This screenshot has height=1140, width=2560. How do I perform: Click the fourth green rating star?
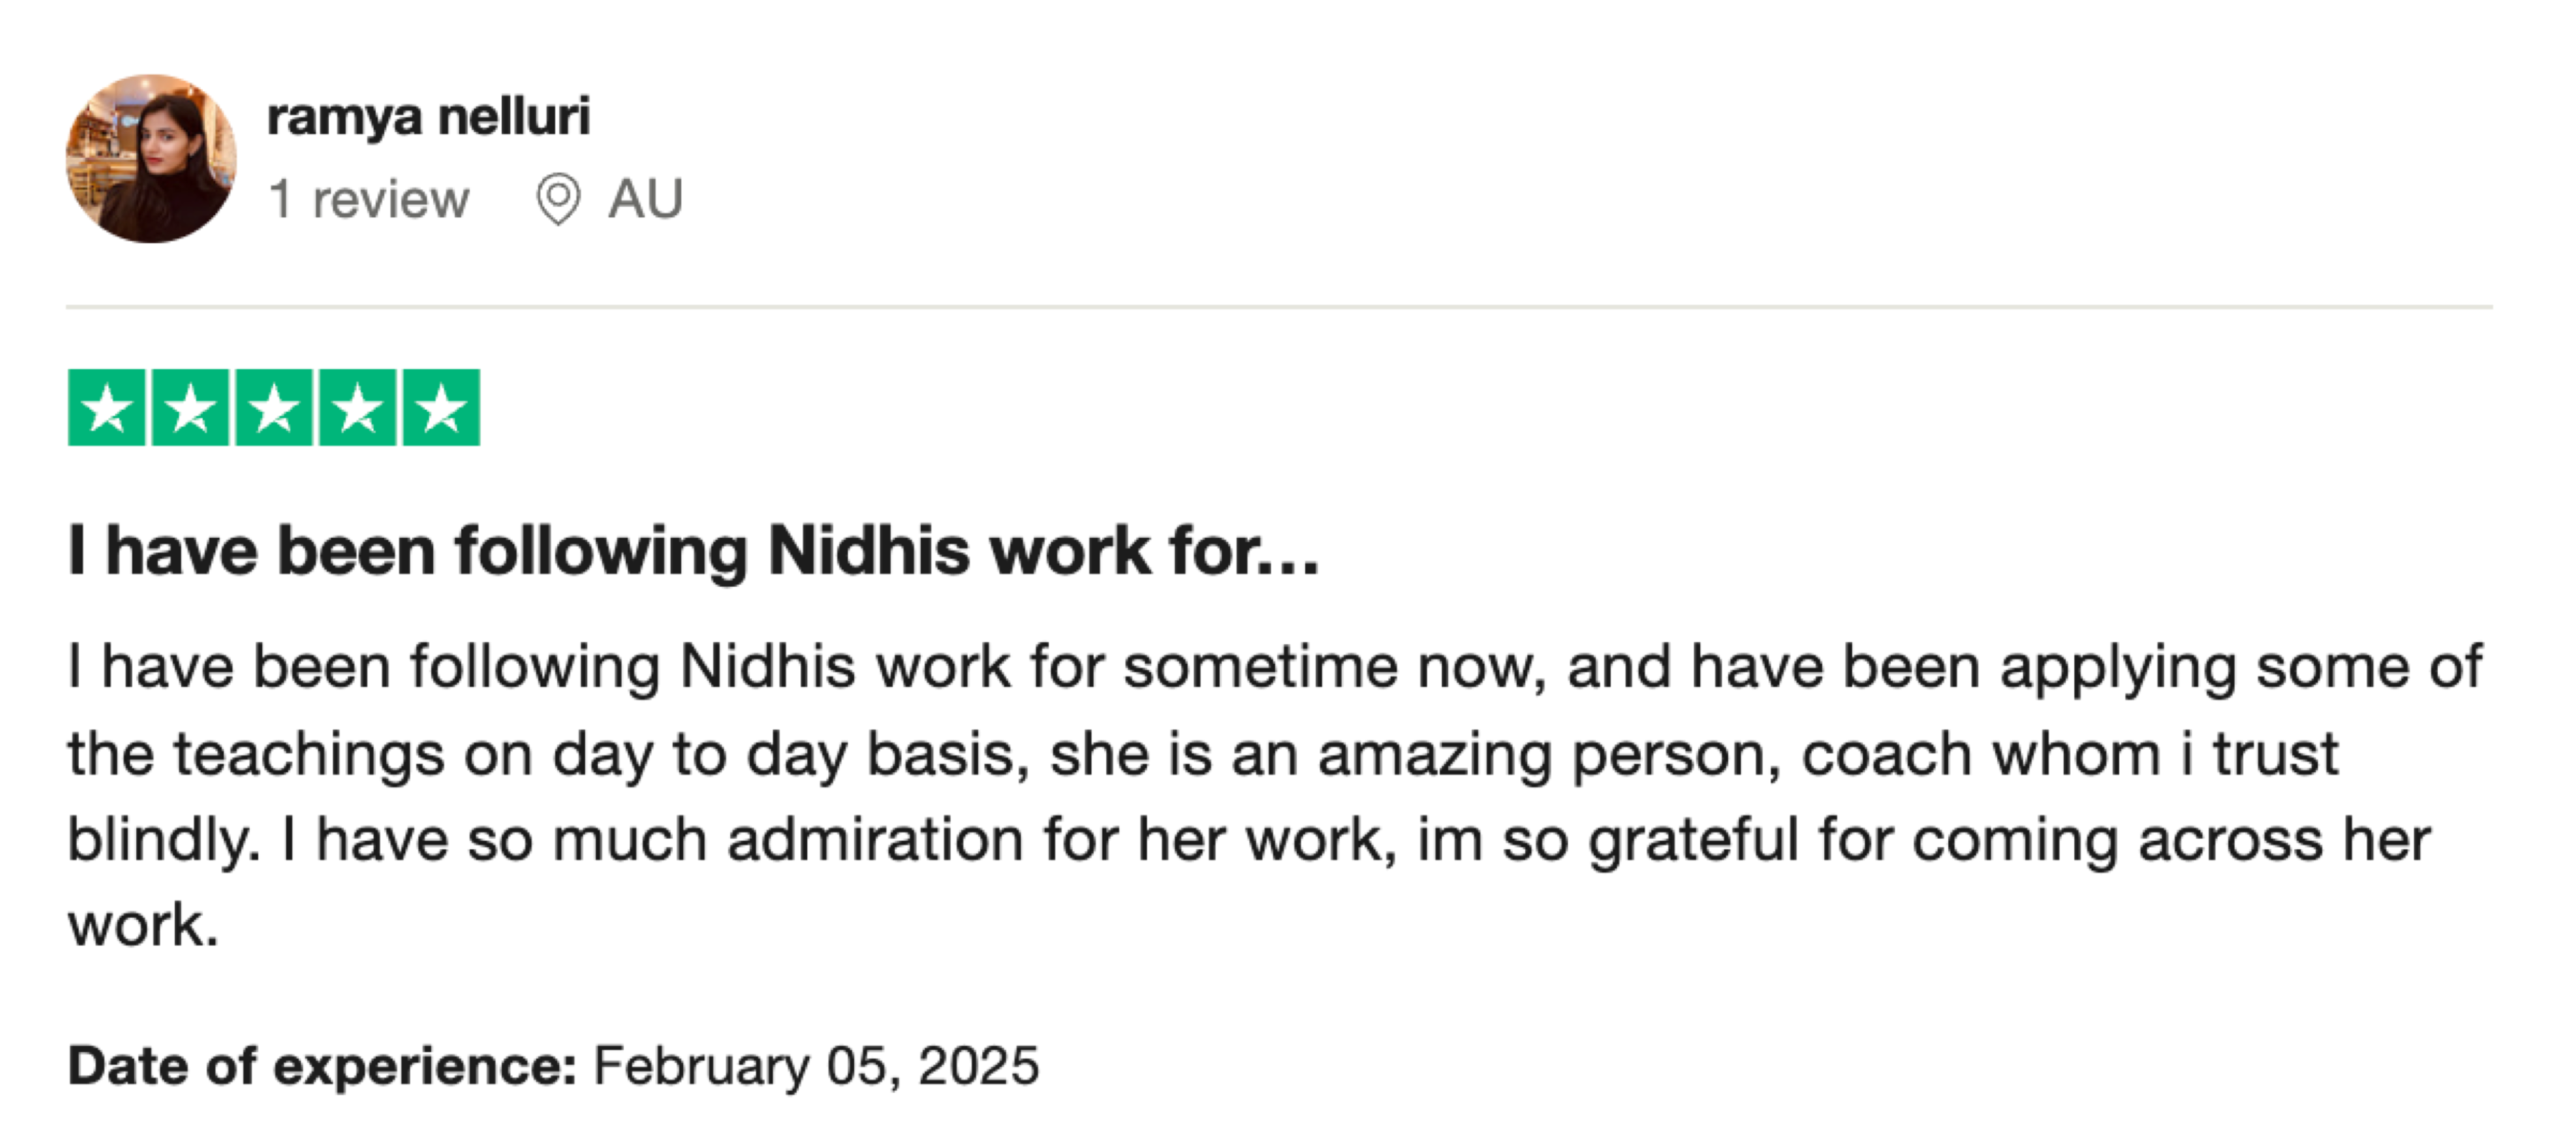tap(358, 408)
